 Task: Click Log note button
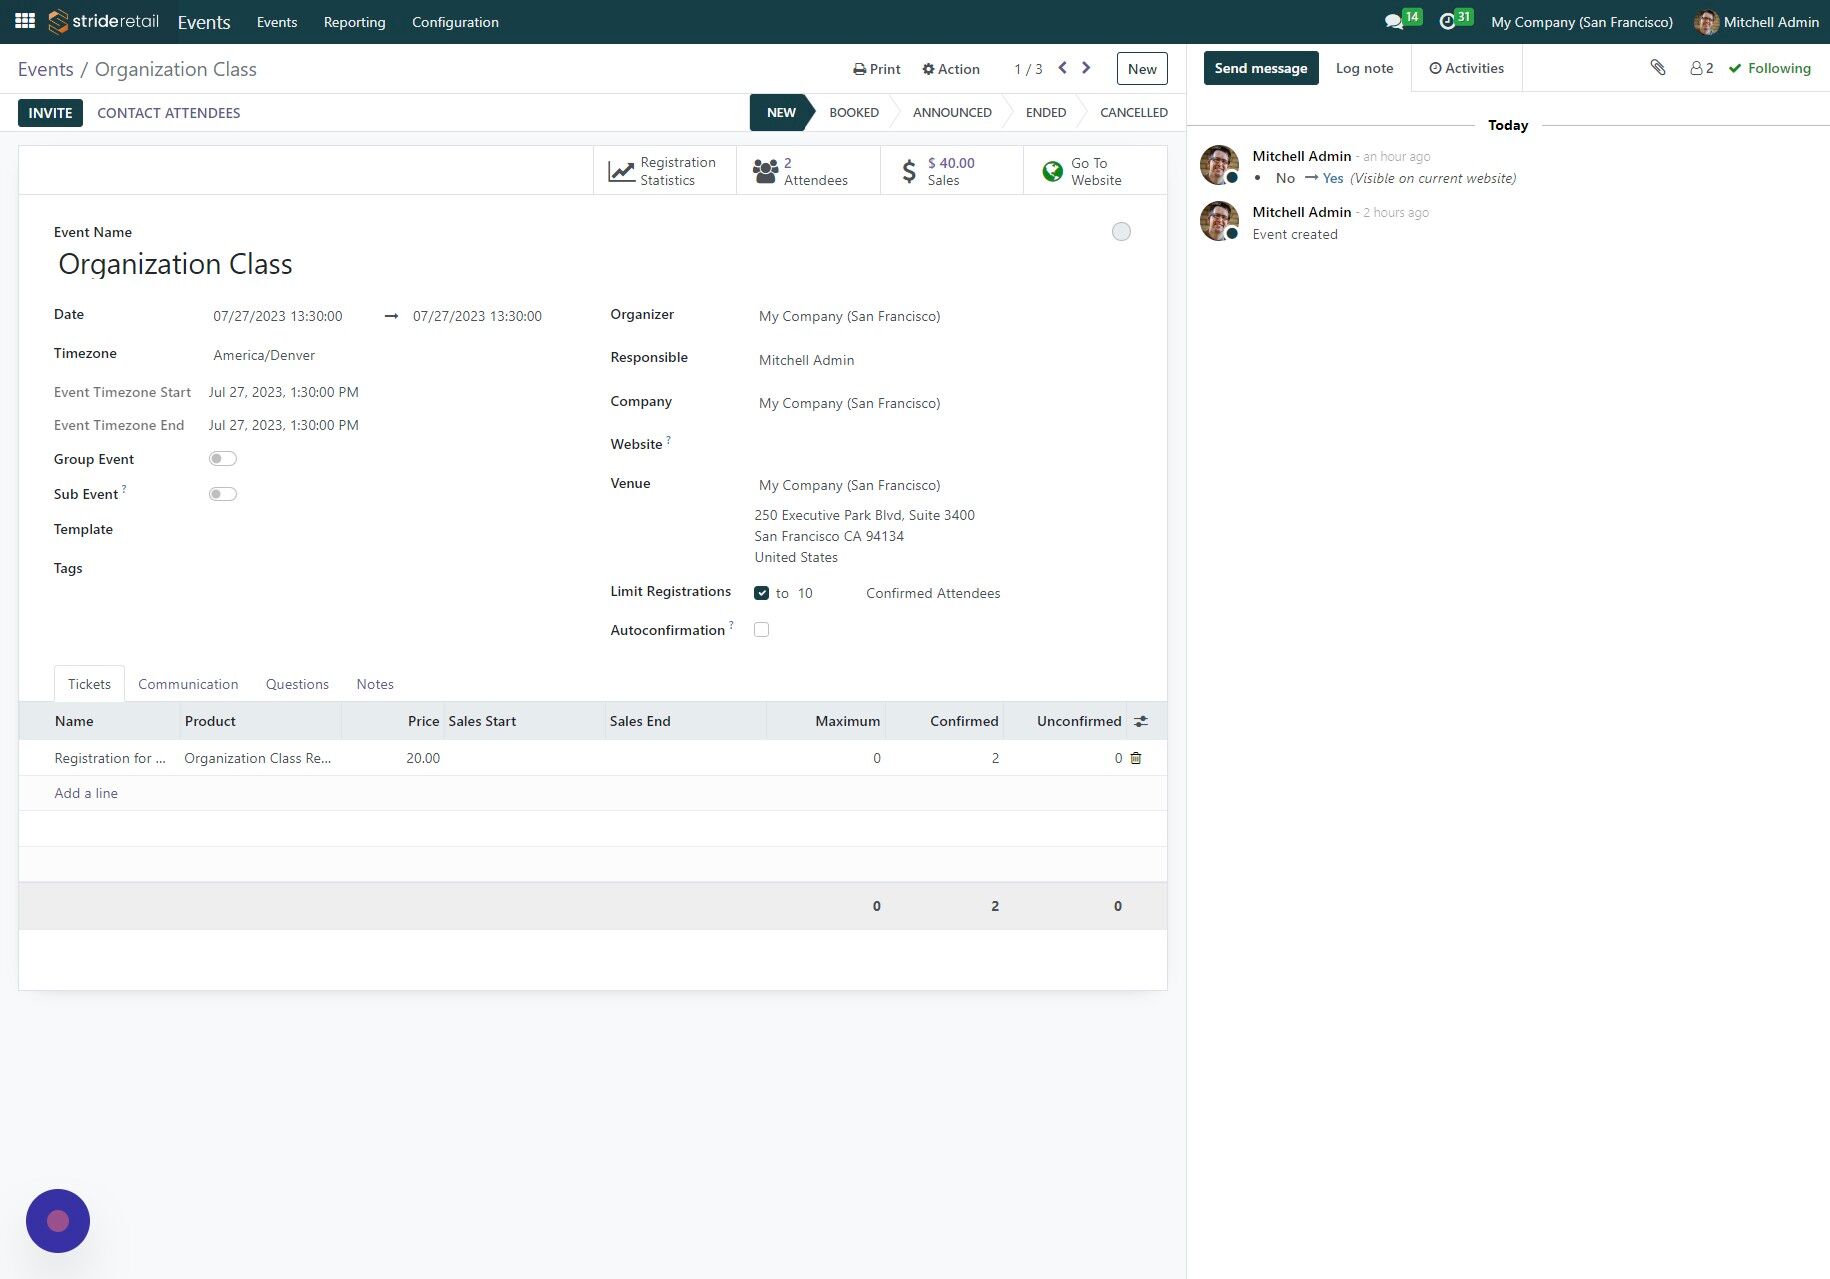(1364, 68)
